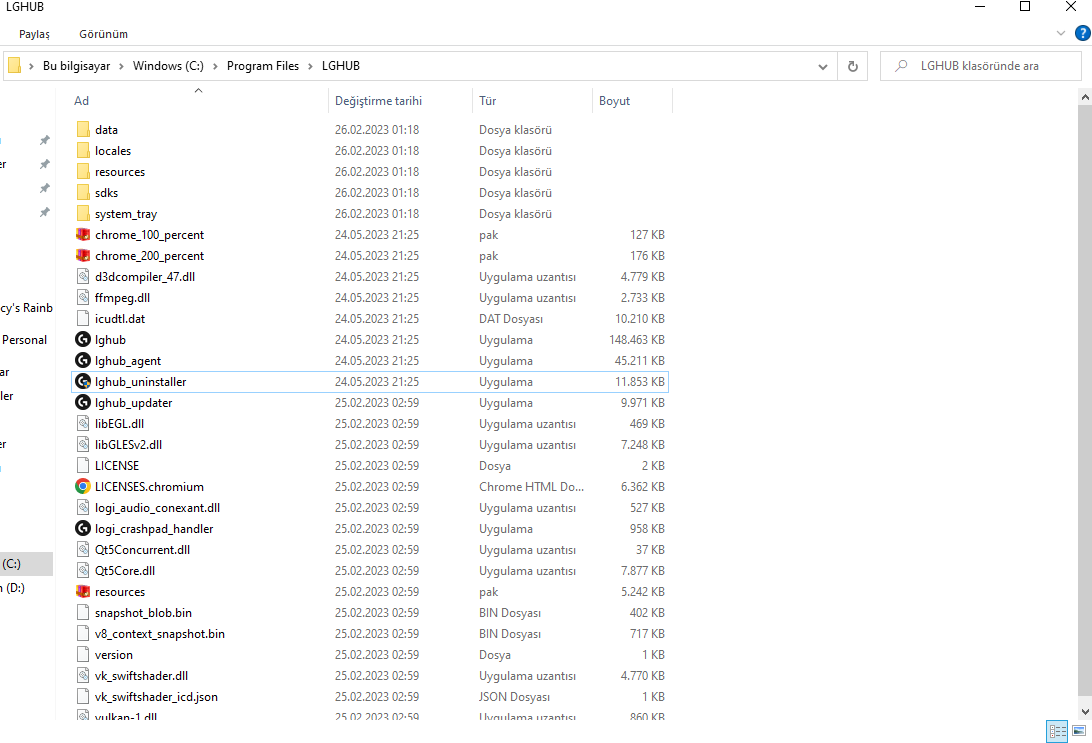Click the icudtl.dat file icon
Viewport: 1092px width, 743px height.
pos(83,319)
